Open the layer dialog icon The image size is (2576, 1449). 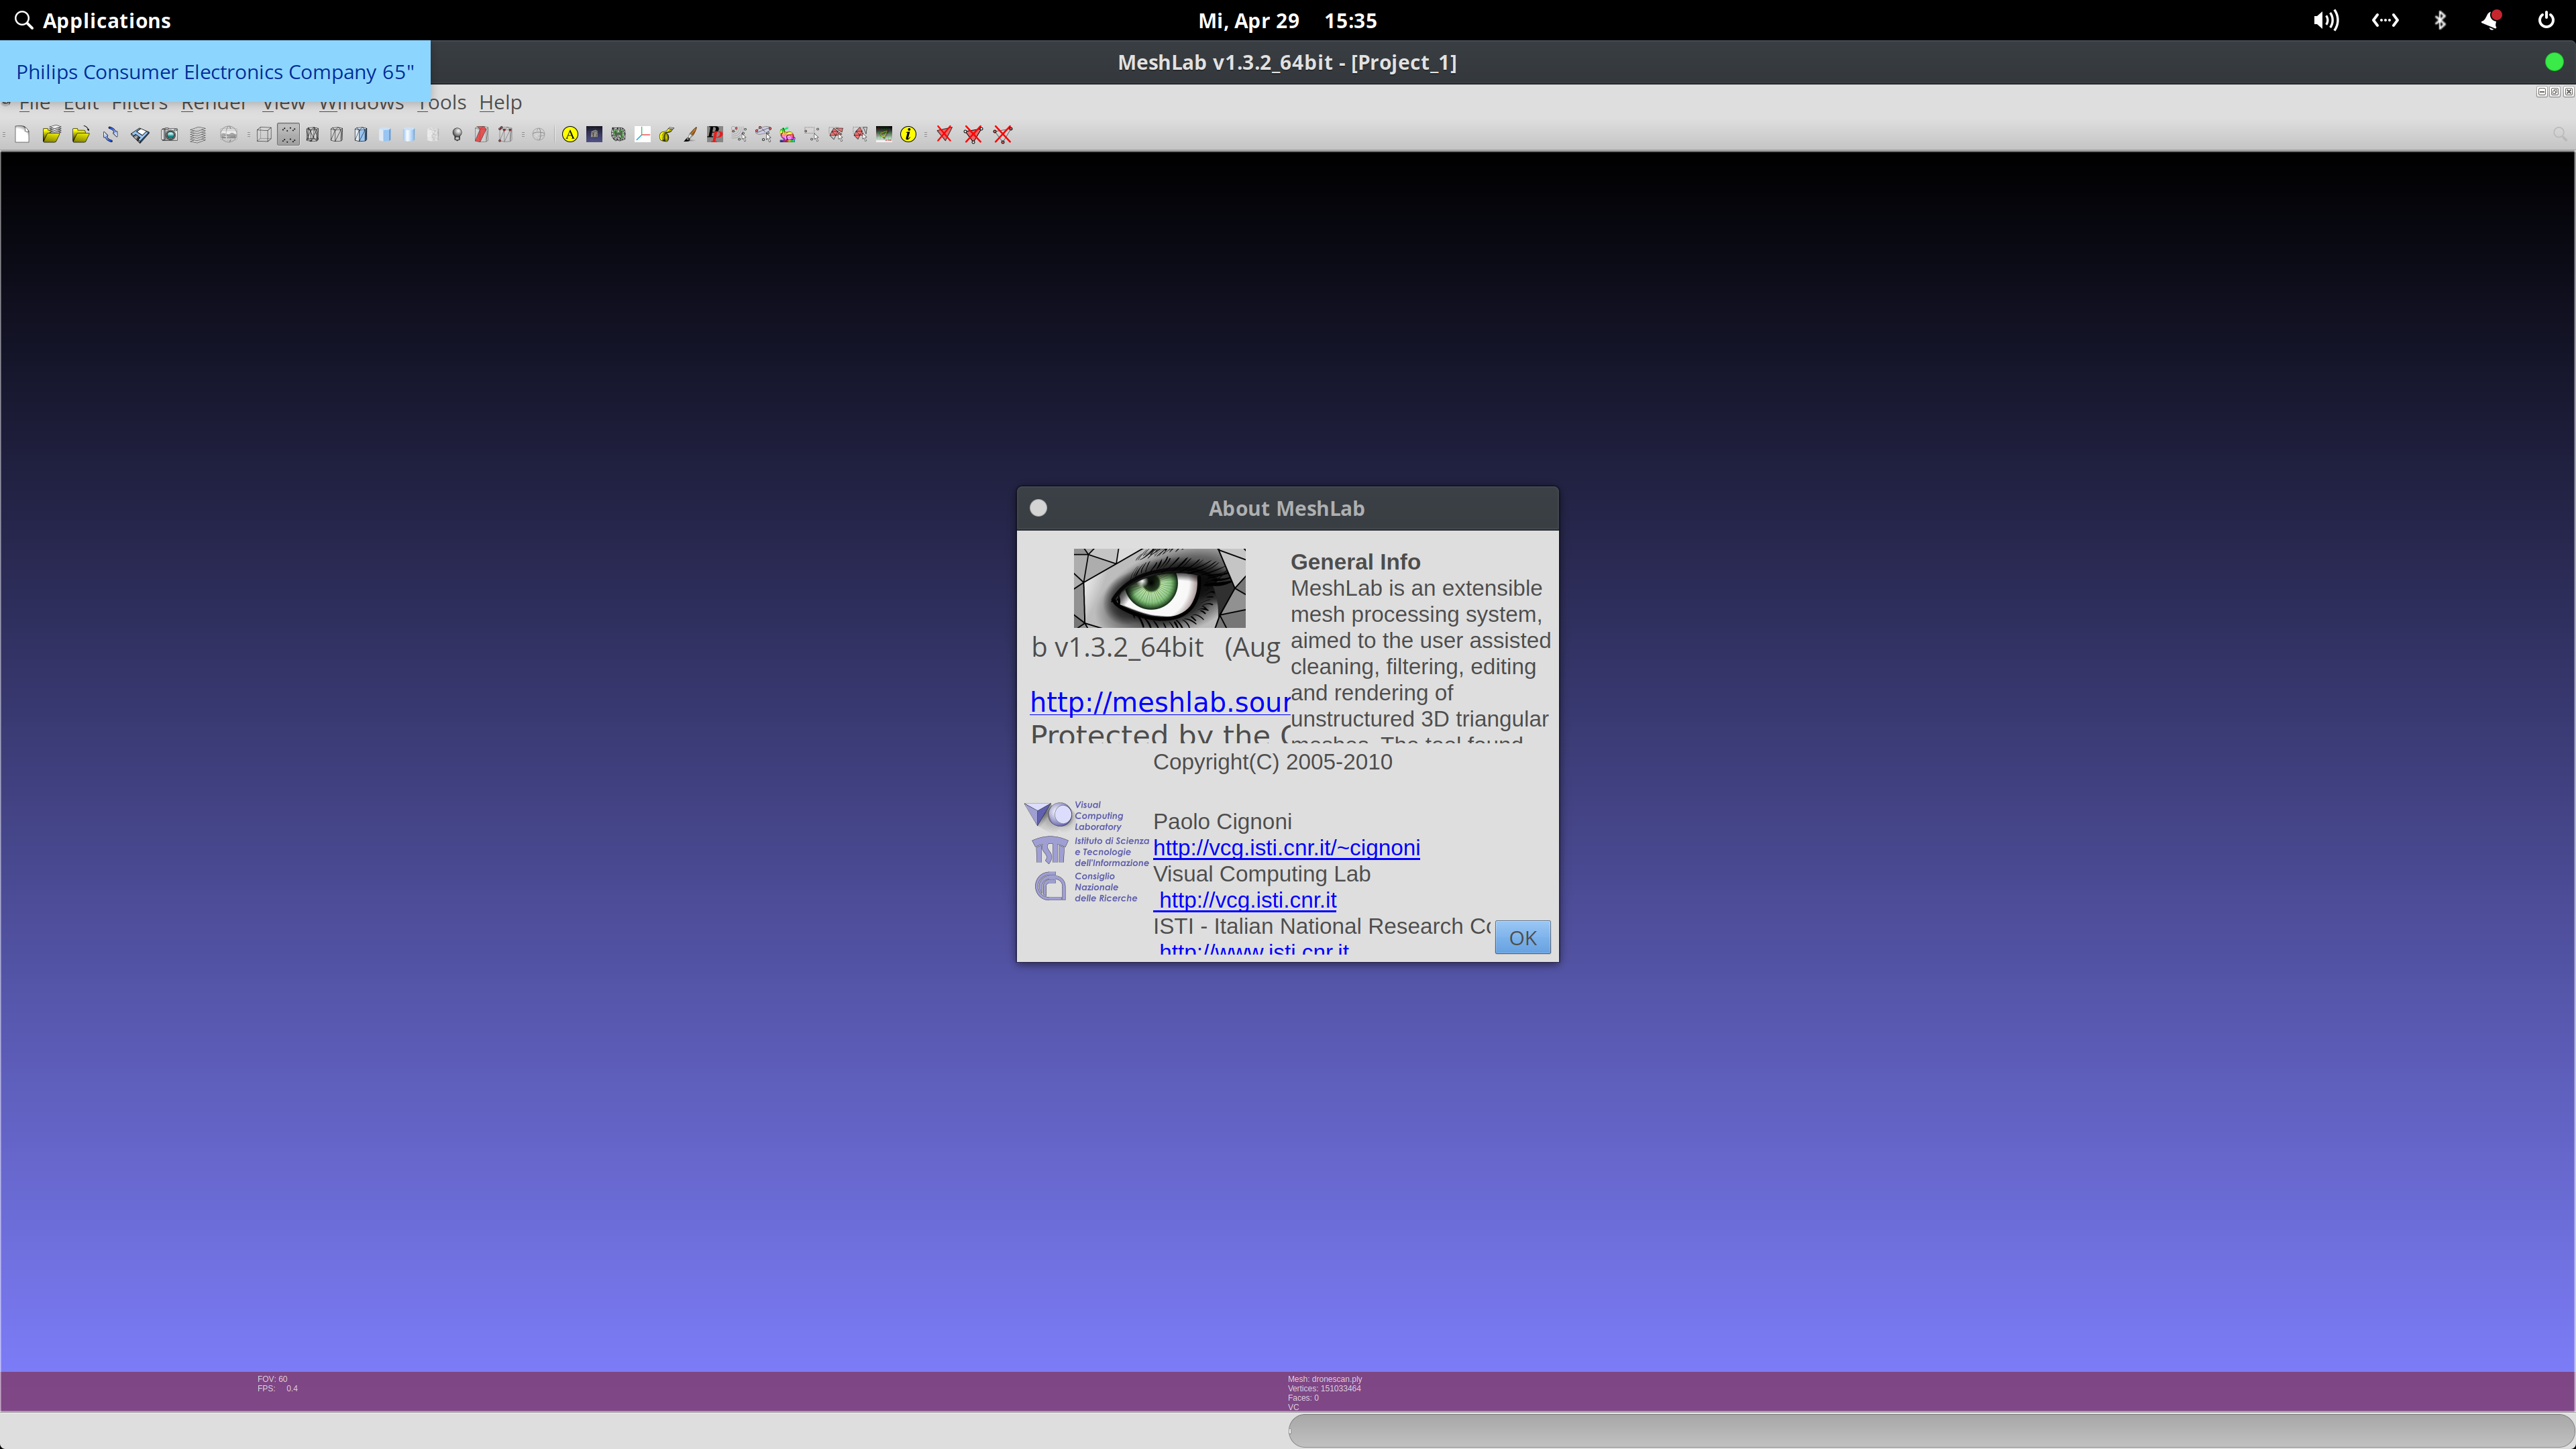click(197, 134)
